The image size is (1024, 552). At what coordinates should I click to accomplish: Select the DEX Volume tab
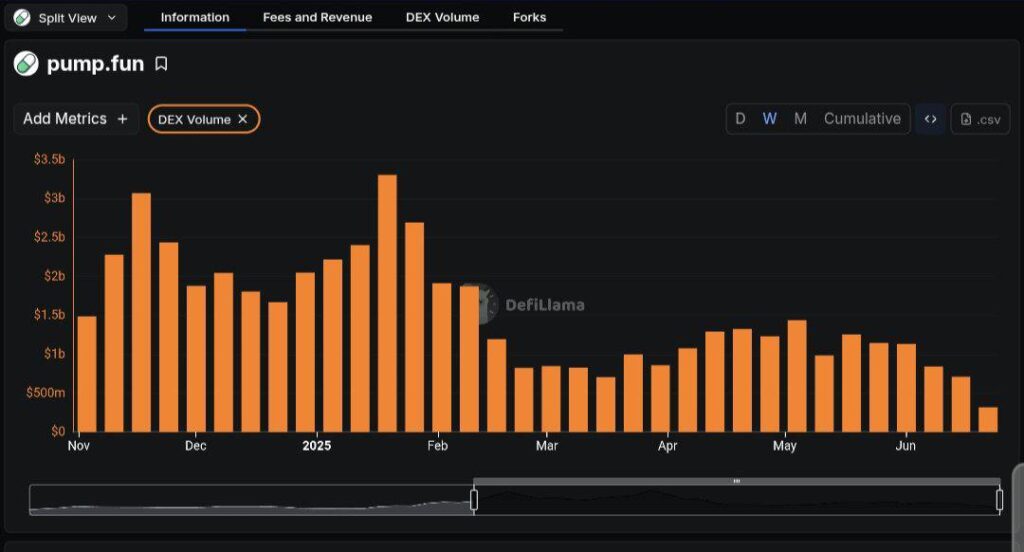(442, 17)
